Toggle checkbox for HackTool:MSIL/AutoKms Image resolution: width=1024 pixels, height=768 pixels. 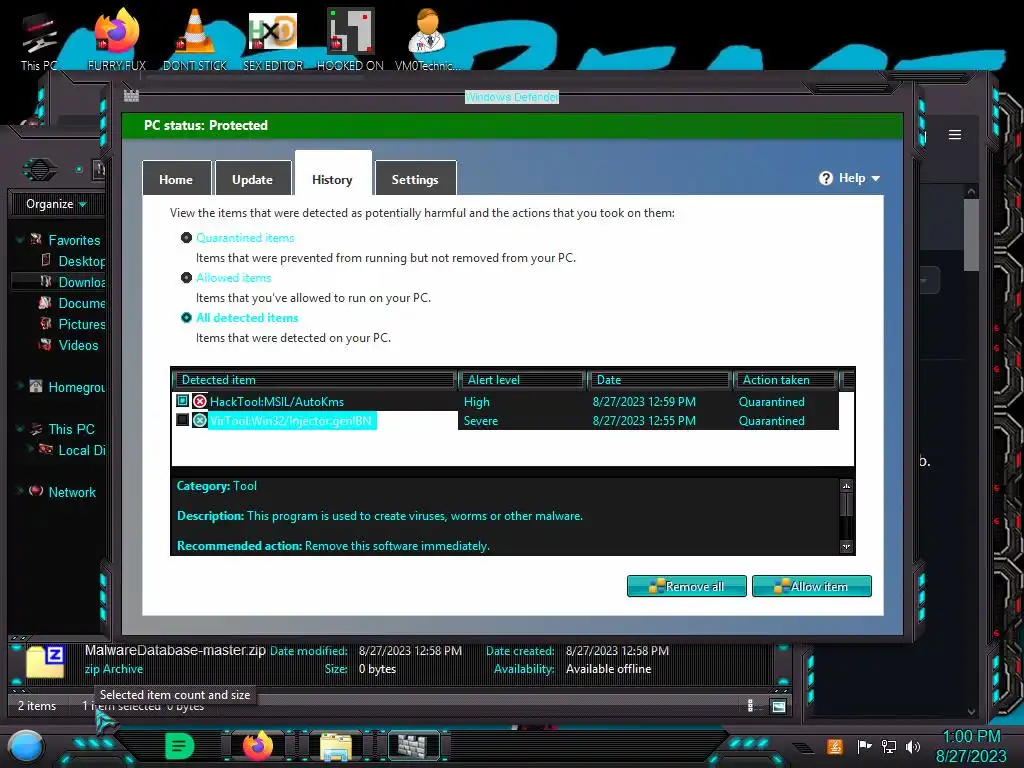(x=183, y=401)
